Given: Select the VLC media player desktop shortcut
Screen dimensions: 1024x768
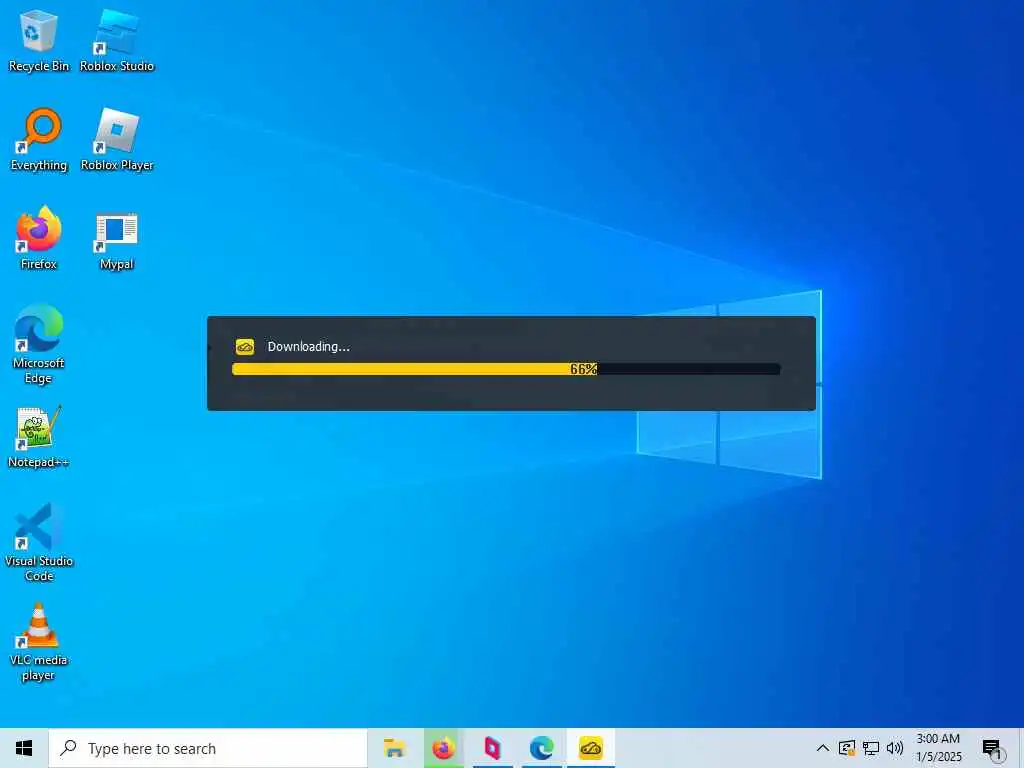Looking at the screenshot, I should pos(39,642).
